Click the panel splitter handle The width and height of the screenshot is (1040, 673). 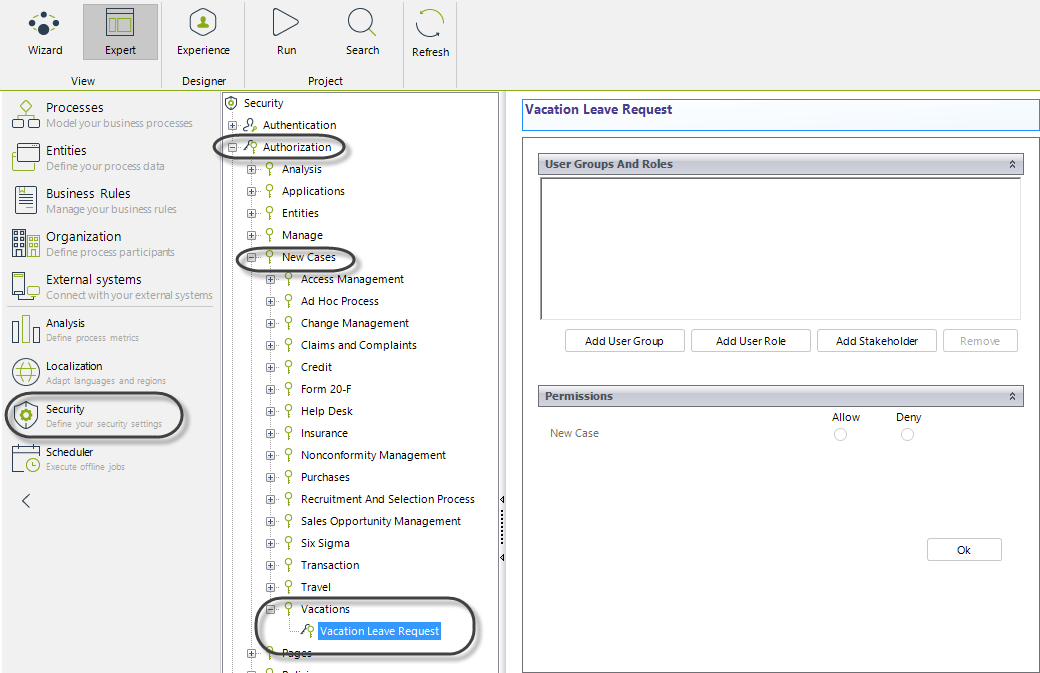point(502,527)
